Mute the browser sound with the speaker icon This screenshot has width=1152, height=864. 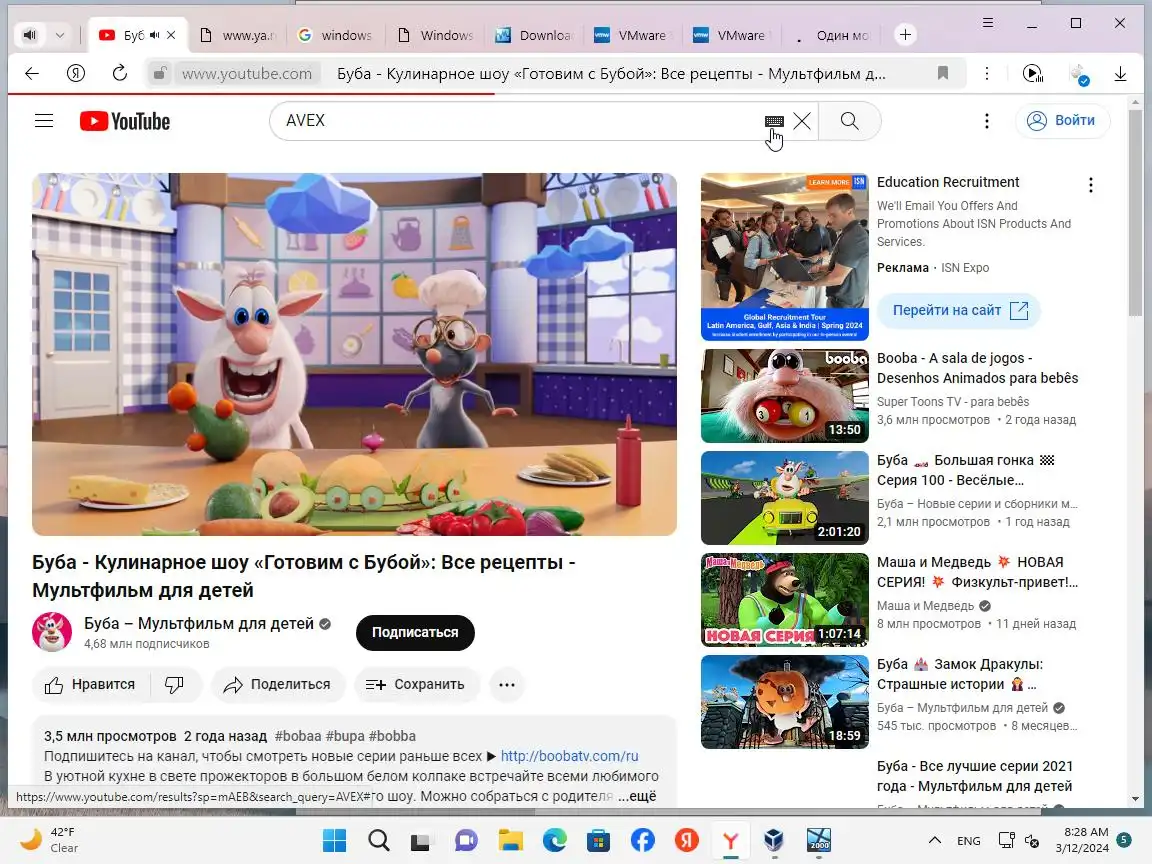(29, 35)
